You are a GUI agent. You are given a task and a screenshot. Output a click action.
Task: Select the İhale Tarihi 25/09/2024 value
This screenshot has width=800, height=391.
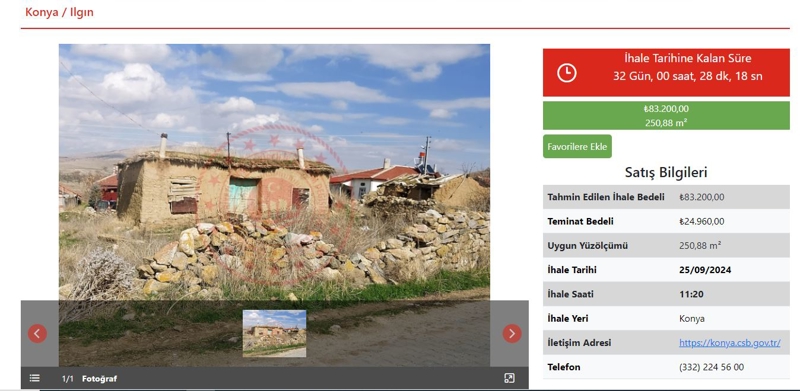point(705,270)
